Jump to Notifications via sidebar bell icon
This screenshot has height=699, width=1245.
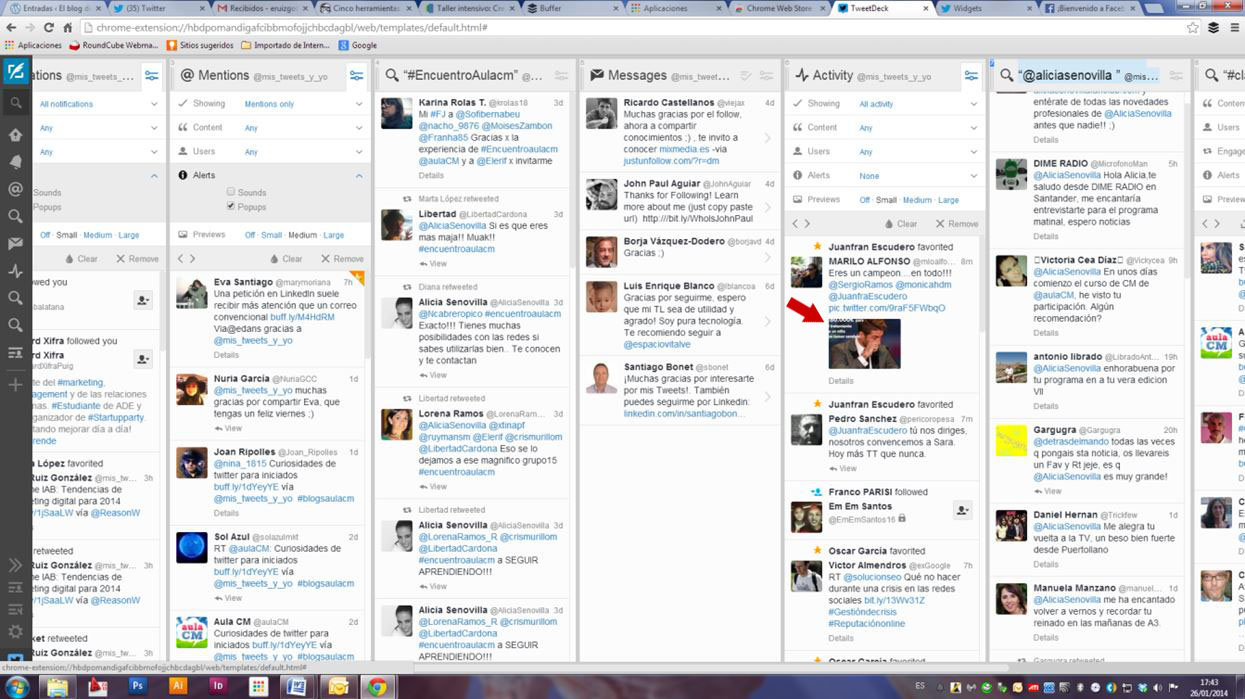point(15,162)
